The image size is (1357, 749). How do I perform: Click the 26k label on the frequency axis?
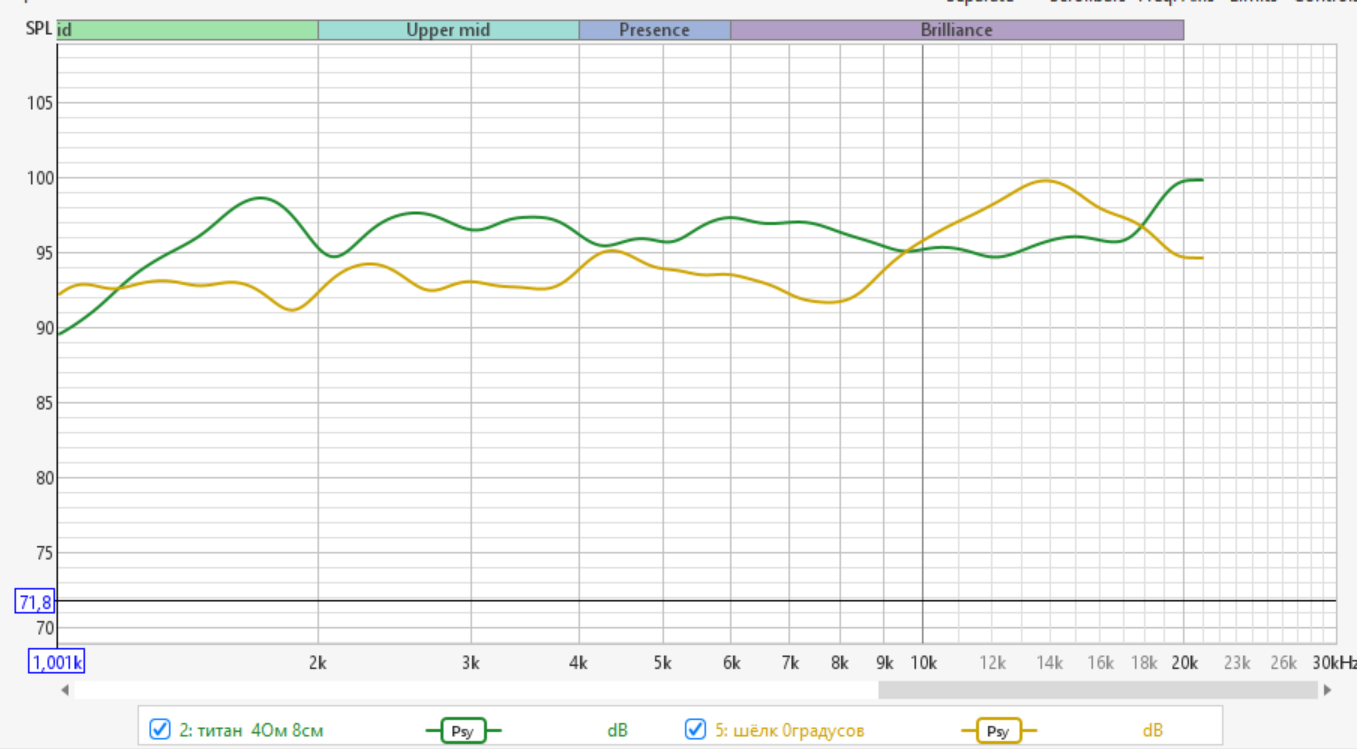click(1283, 662)
